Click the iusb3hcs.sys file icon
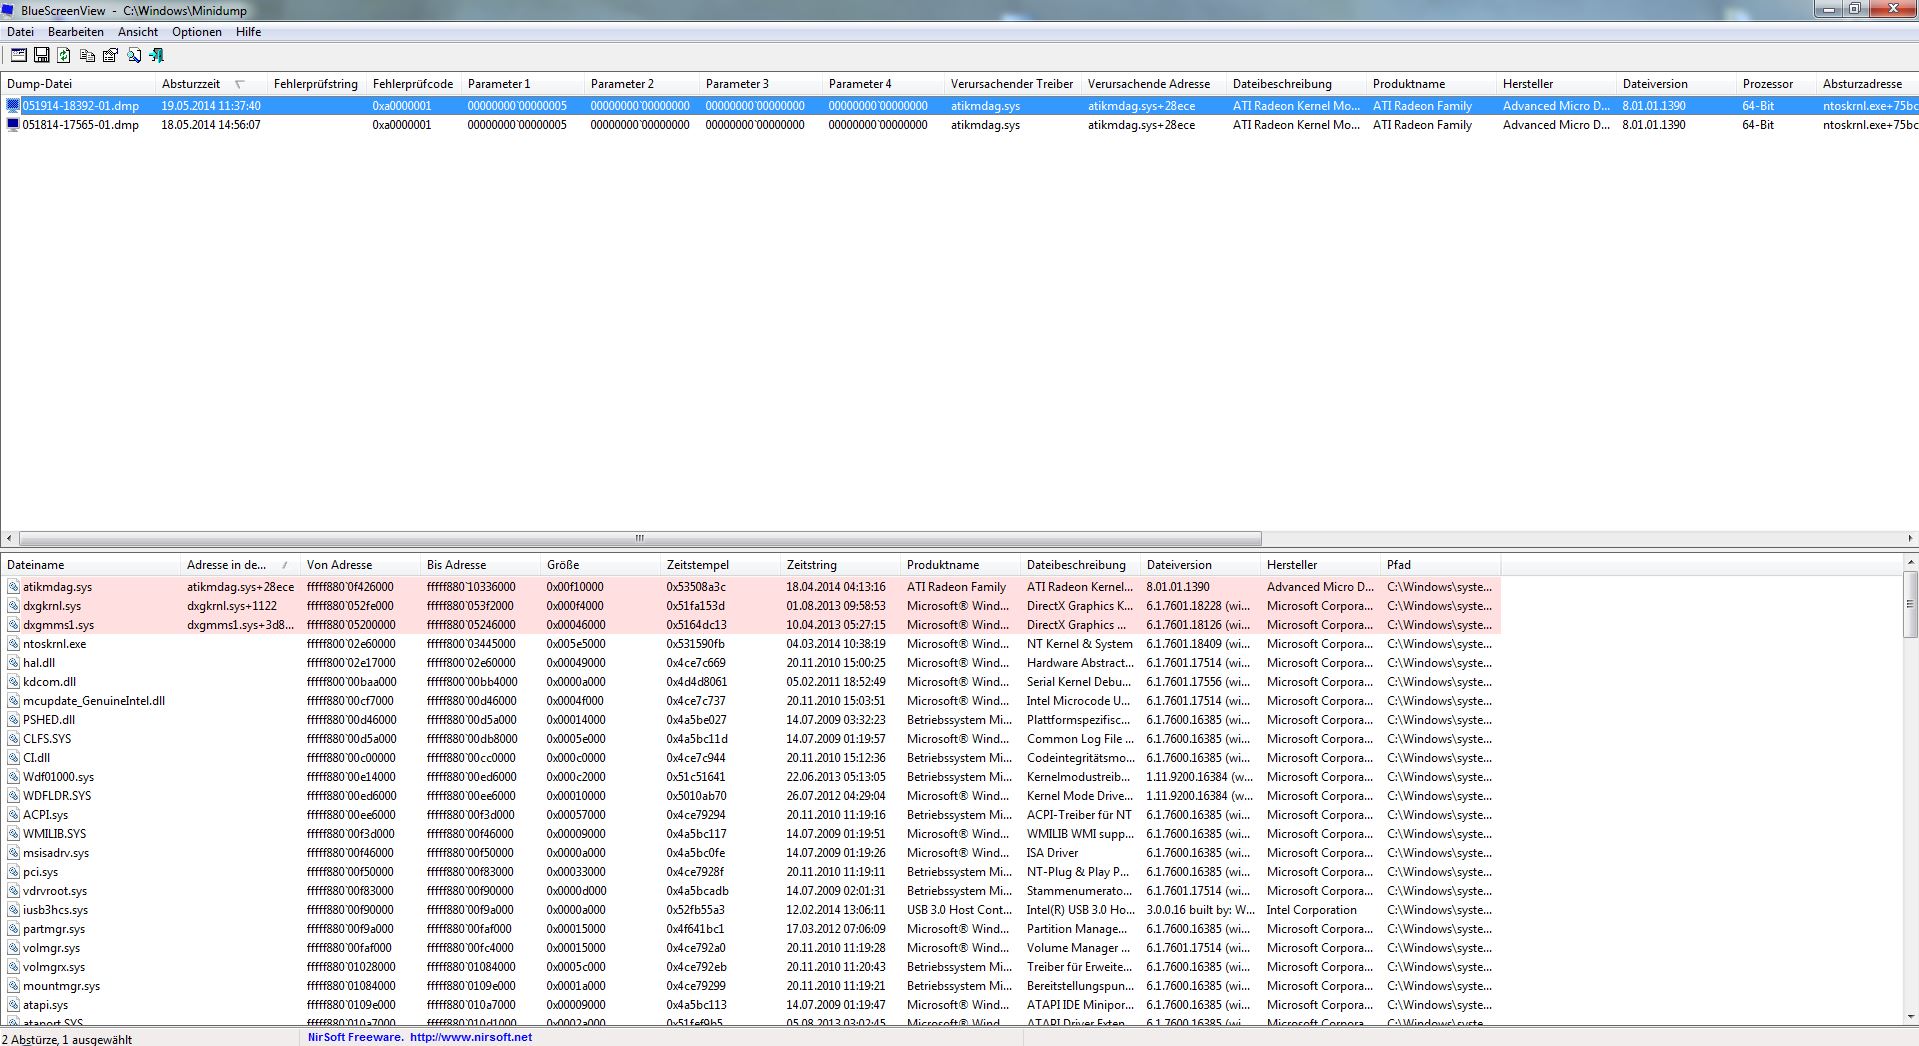Screen dimensions: 1919x1046 pyautogui.click(x=14, y=910)
